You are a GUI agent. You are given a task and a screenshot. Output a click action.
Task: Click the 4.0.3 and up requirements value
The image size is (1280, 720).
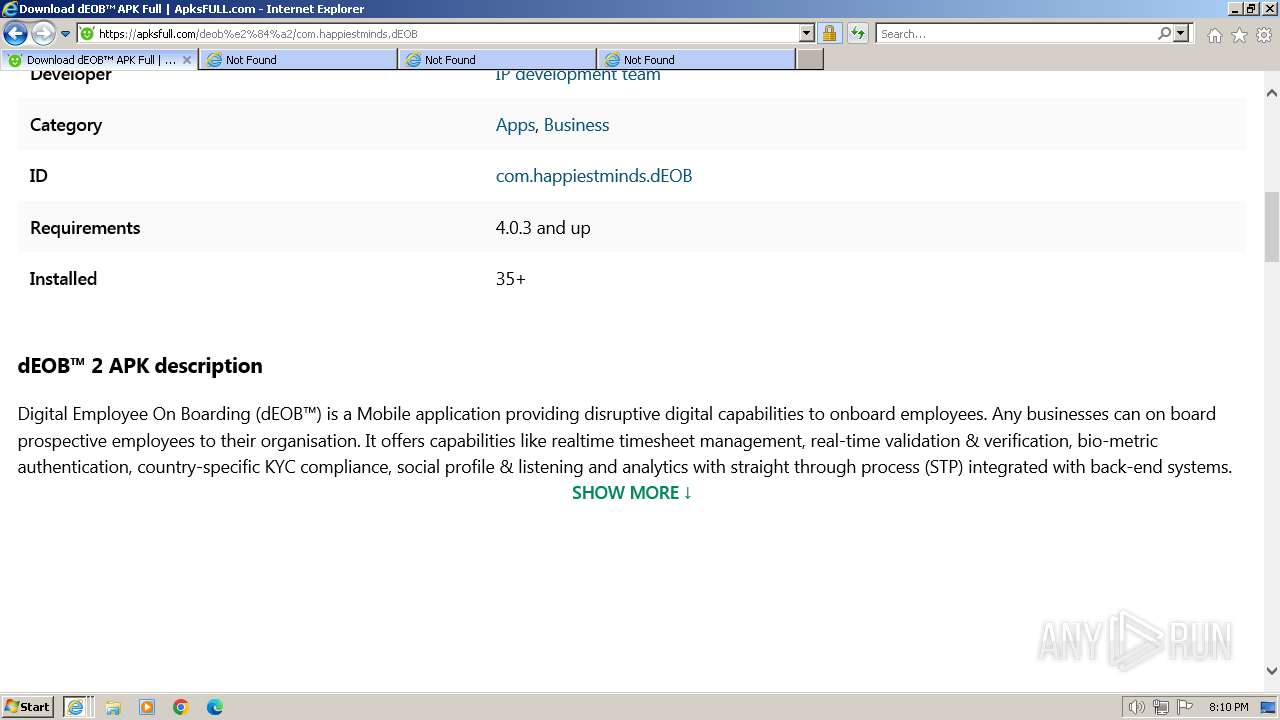click(x=543, y=228)
